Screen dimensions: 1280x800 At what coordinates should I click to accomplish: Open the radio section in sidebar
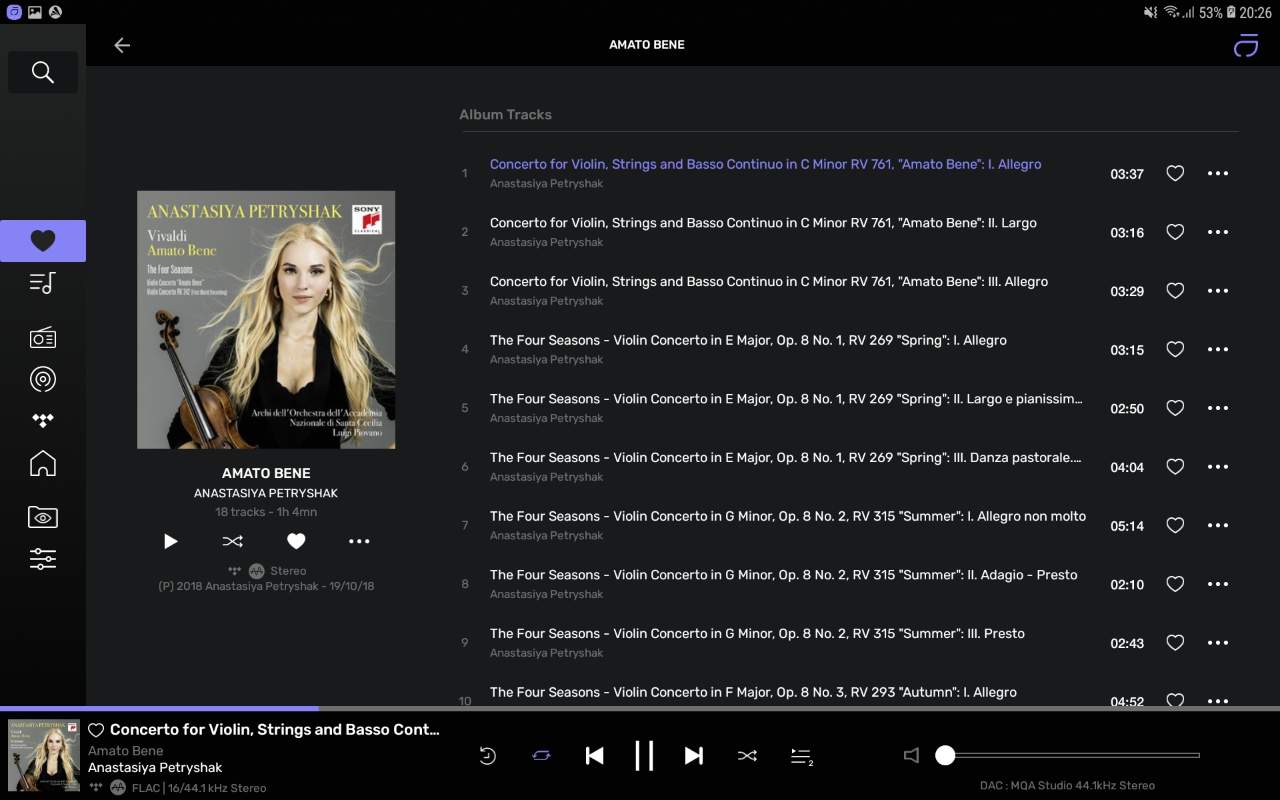(x=43, y=337)
